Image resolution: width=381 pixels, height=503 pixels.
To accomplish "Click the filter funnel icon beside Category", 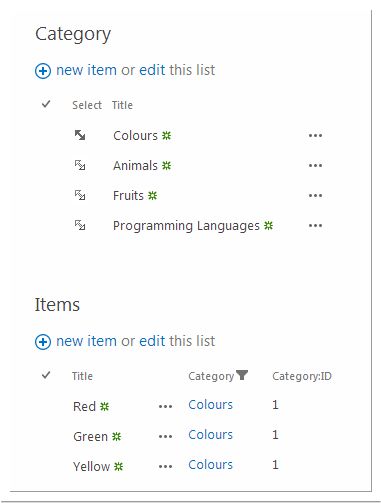I will 242,375.
